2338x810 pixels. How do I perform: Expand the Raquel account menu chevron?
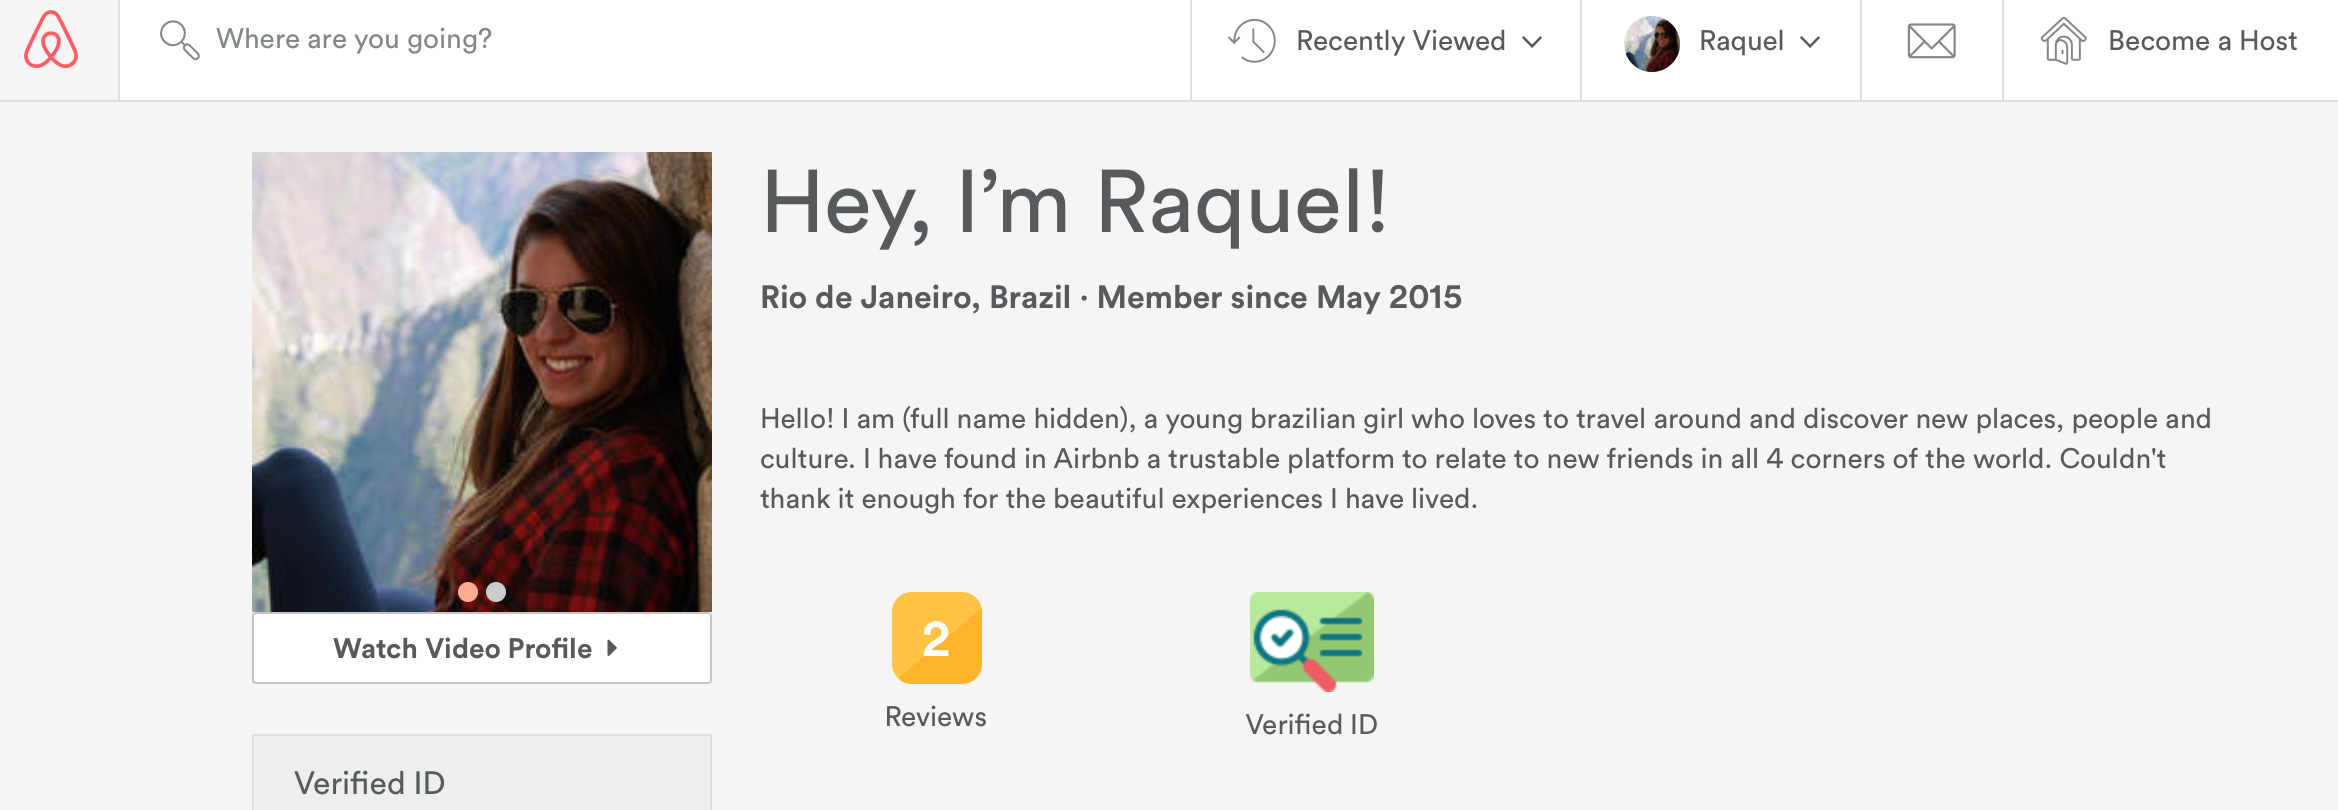point(1810,42)
